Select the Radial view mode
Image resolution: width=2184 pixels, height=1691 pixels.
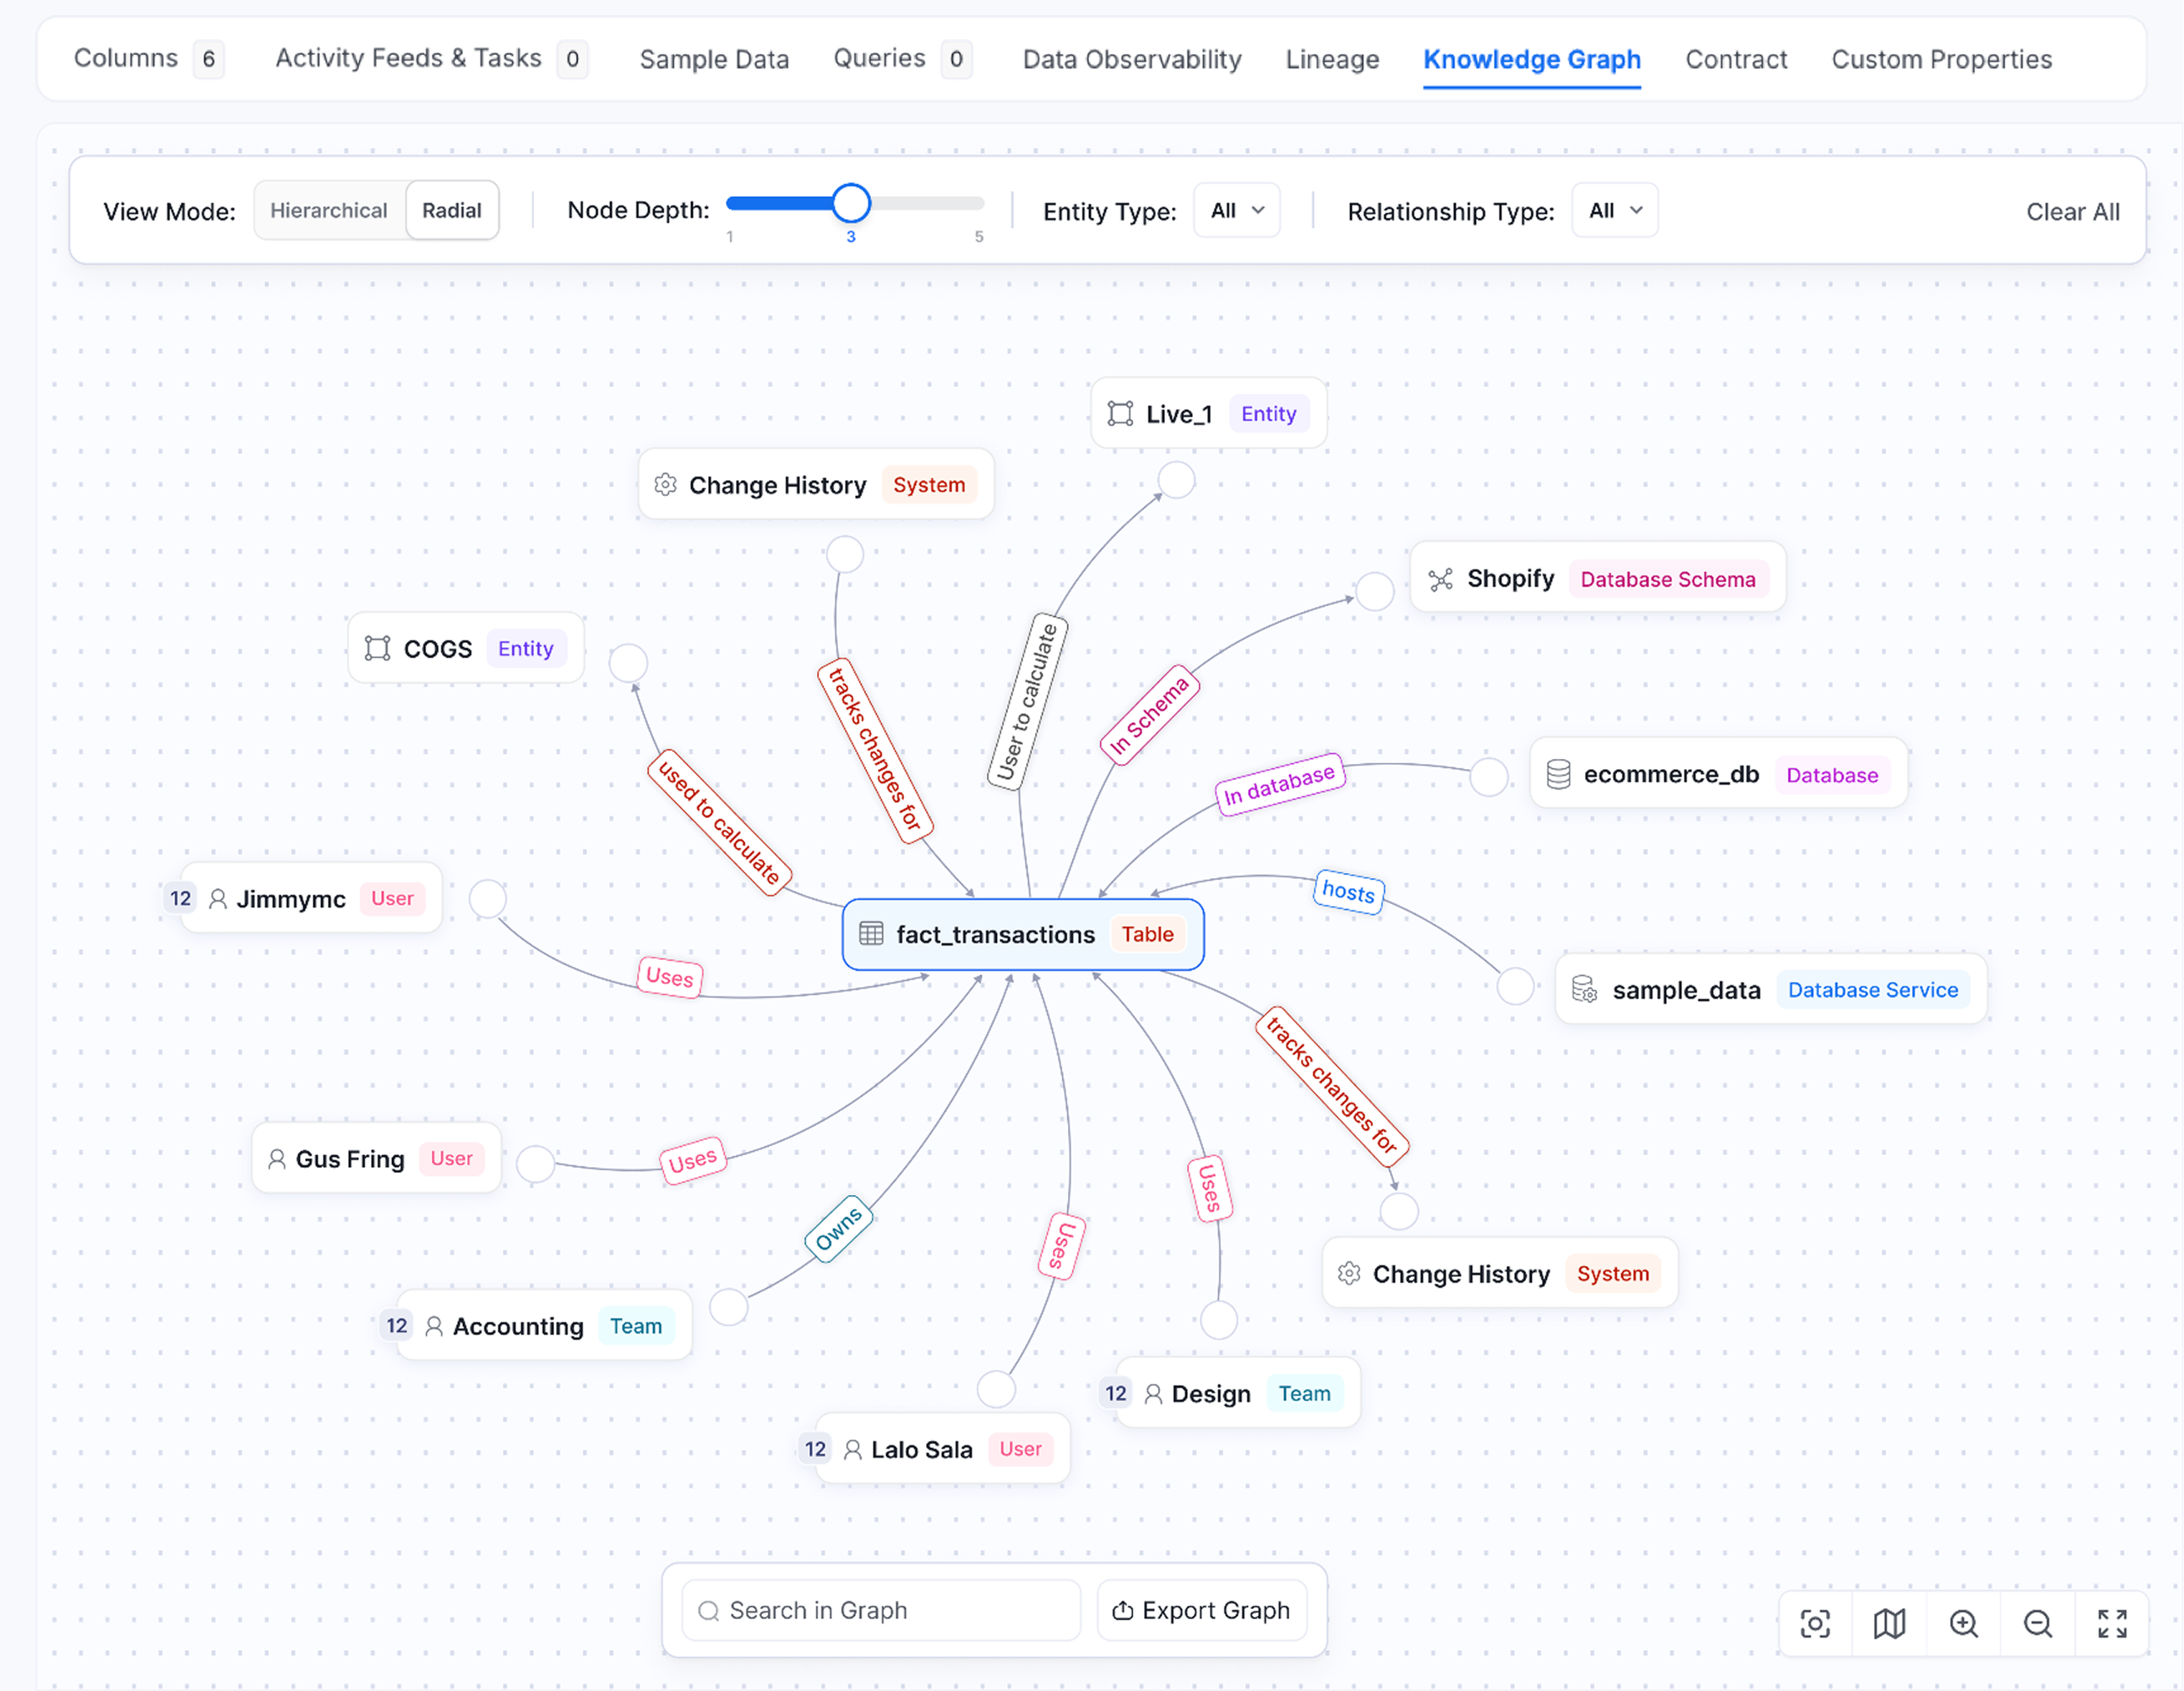click(x=452, y=210)
